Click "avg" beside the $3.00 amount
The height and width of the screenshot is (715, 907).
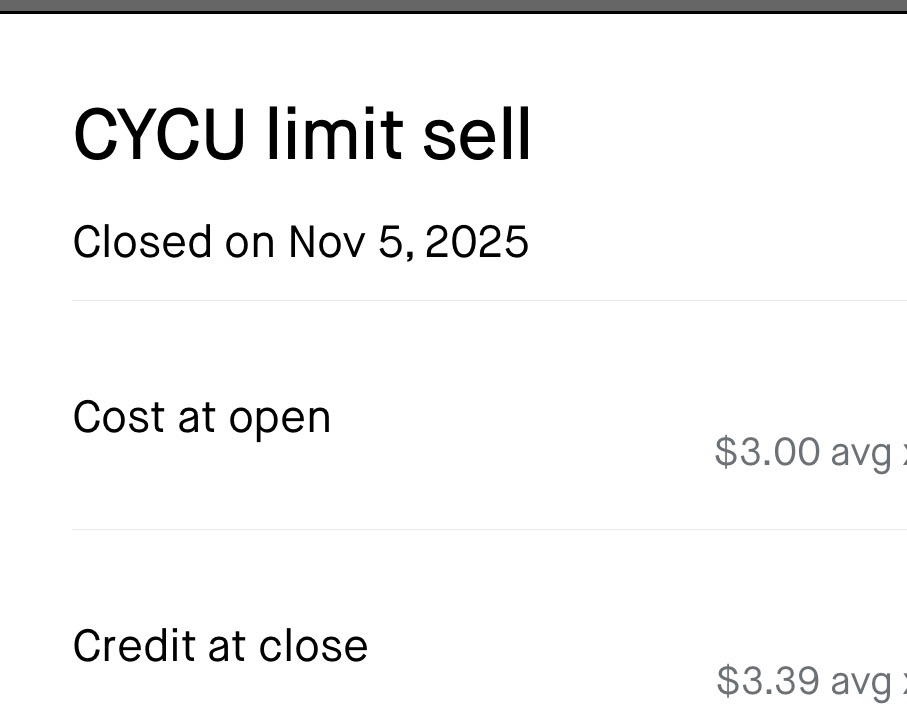pyautogui.click(x=861, y=454)
